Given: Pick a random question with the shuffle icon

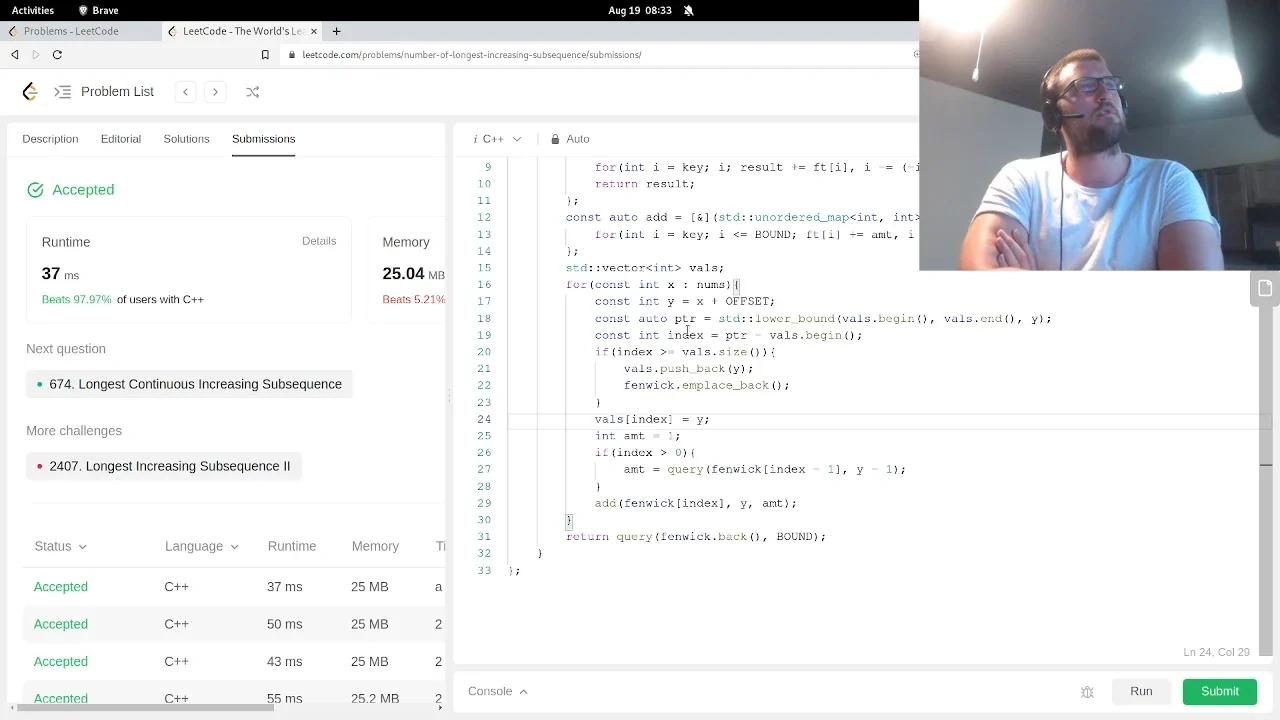Looking at the screenshot, I should click(252, 92).
